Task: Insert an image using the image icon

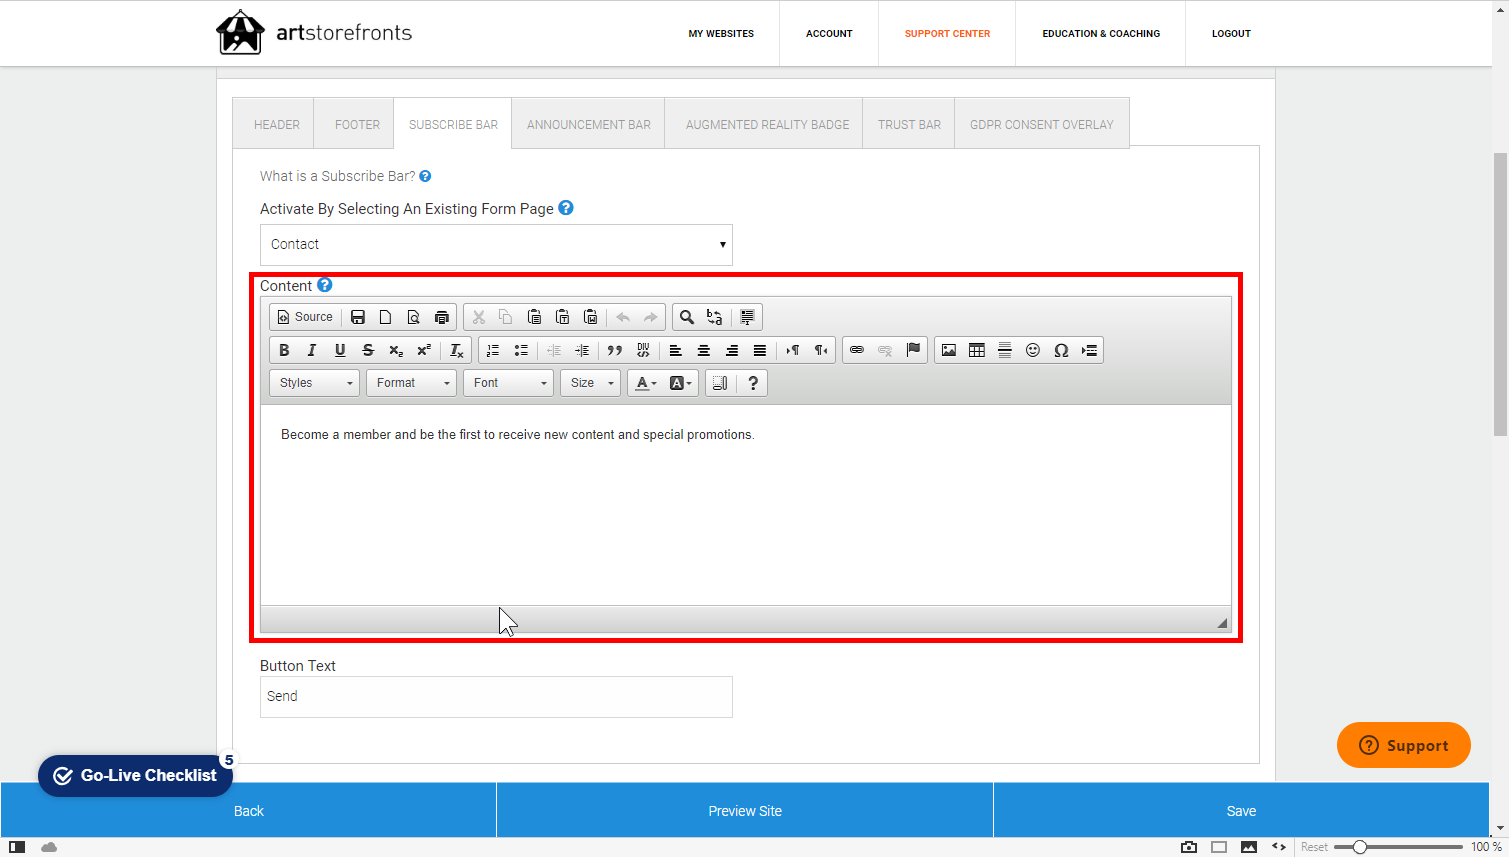Action: pyautogui.click(x=949, y=350)
